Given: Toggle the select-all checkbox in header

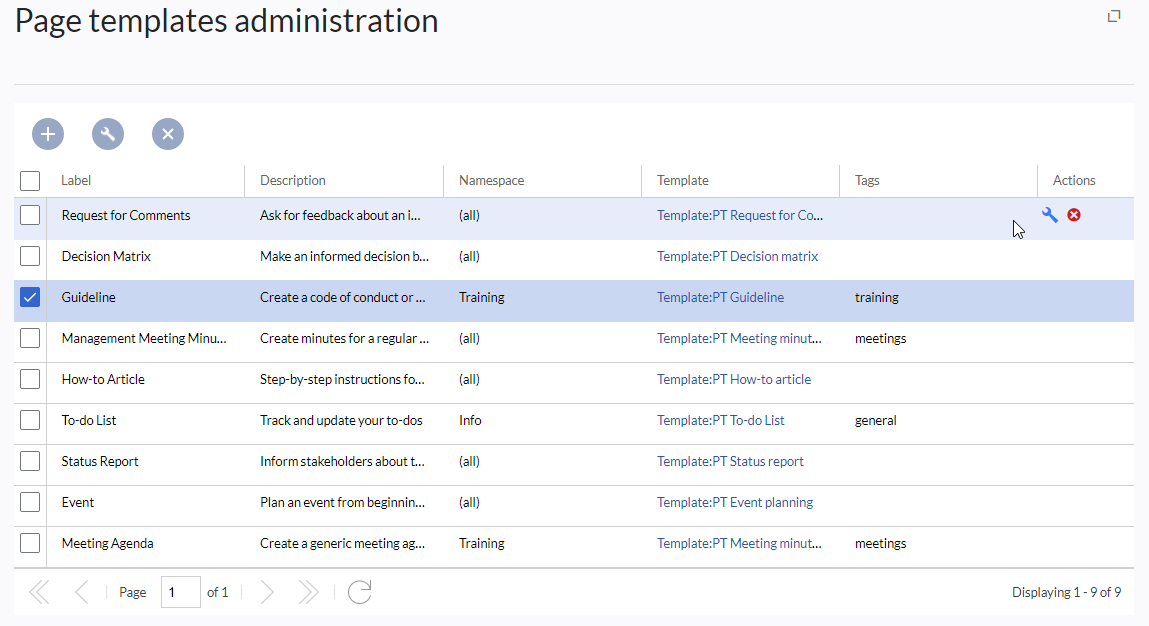Looking at the screenshot, I should pos(30,180).
